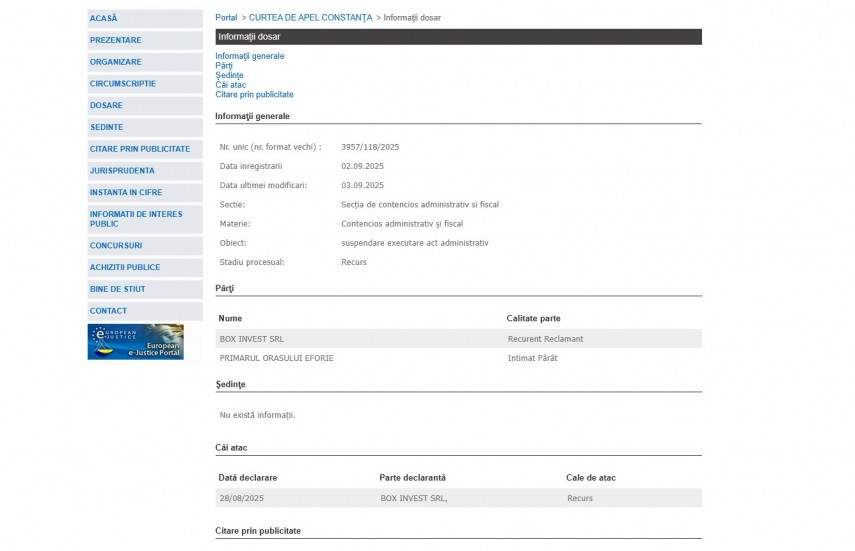Go to CONCURSURI in the sidebar
855x551 pixels.
[x=144, y=246]
